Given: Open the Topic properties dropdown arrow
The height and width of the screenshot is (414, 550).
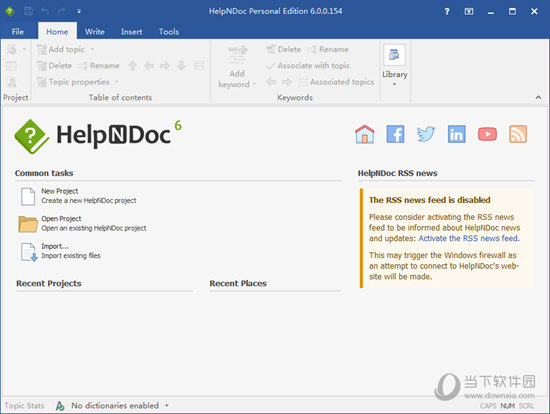Looking at the screenshot, I should [117, 82].
